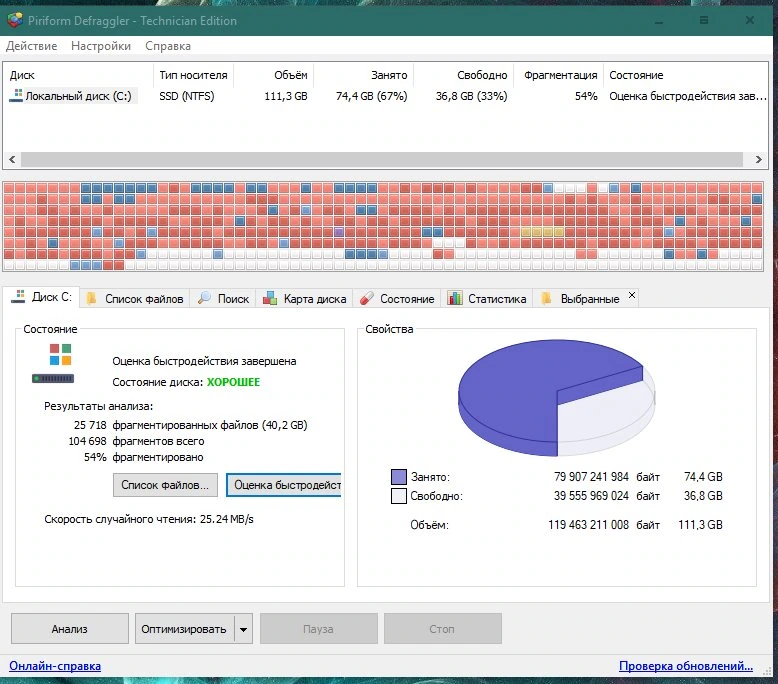The height and width of the screenshot is (684, 778).
Task: Open the Состояние tab
Action: coord(397,299)
